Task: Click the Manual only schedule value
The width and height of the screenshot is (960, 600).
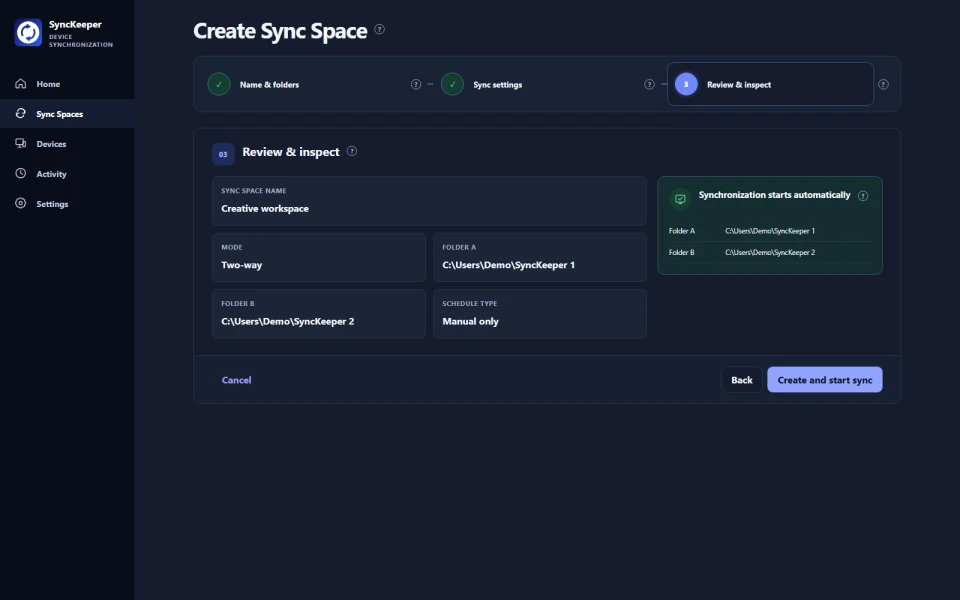Action: coord(470,321)
